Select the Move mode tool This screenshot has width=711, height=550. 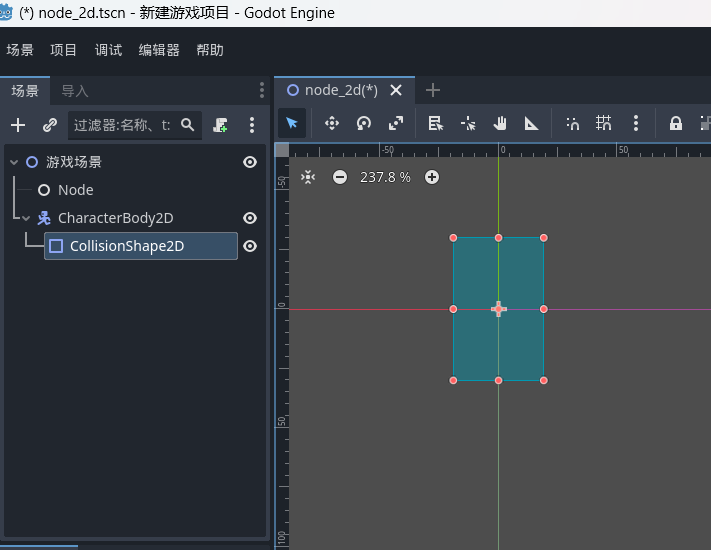[x=332, y=123]
